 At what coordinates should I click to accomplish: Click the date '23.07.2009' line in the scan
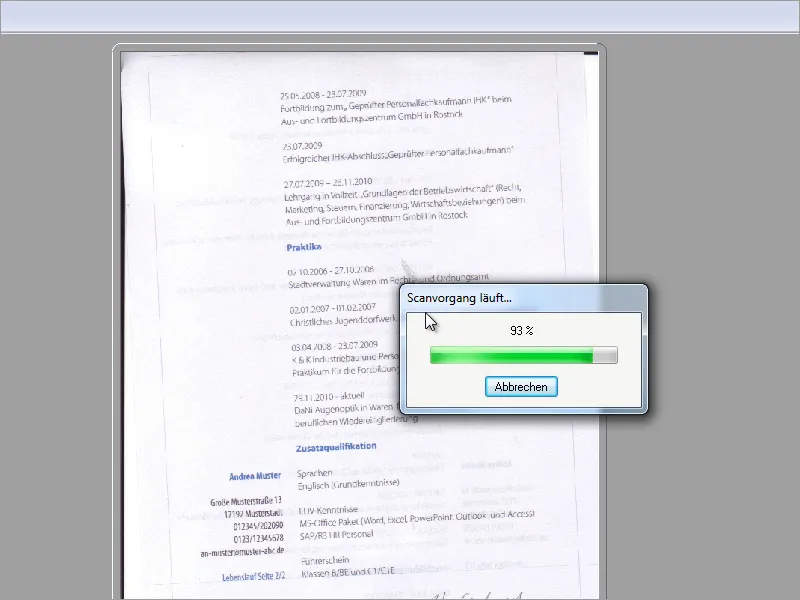pos(302,146)
